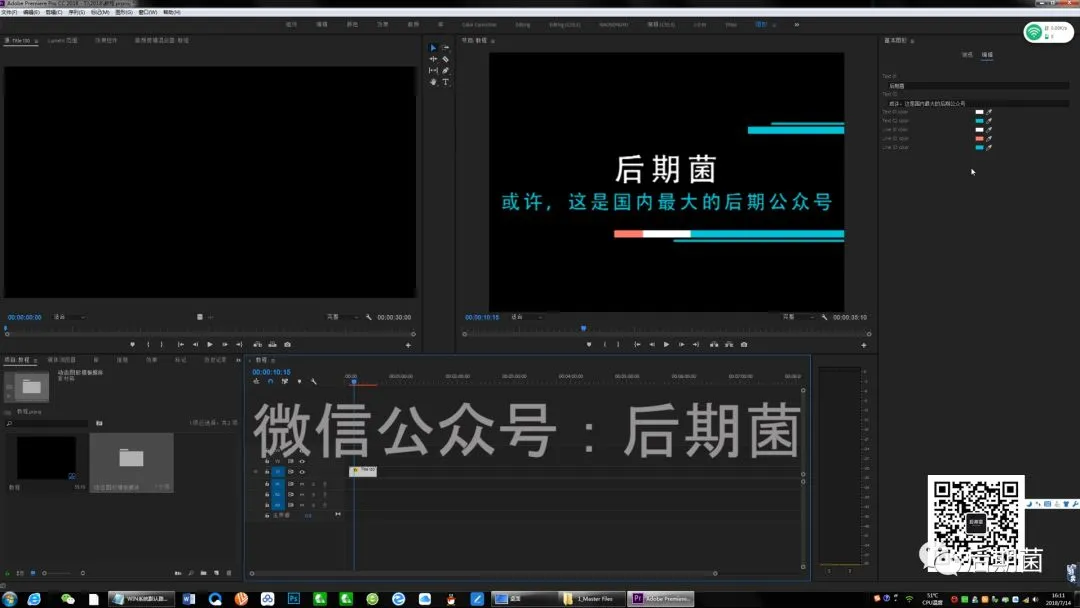This screenshot has width=1080, height=608.
Task: Open Source monitor zoom level dropdown
Action: point(70,317)
